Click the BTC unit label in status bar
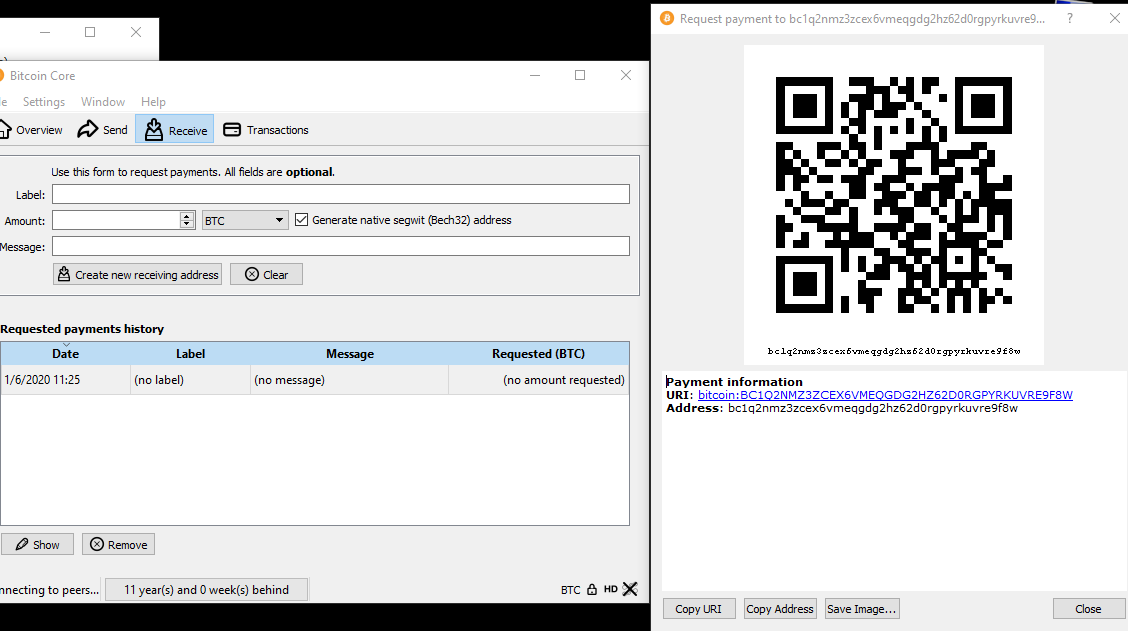 coord(570,590)
